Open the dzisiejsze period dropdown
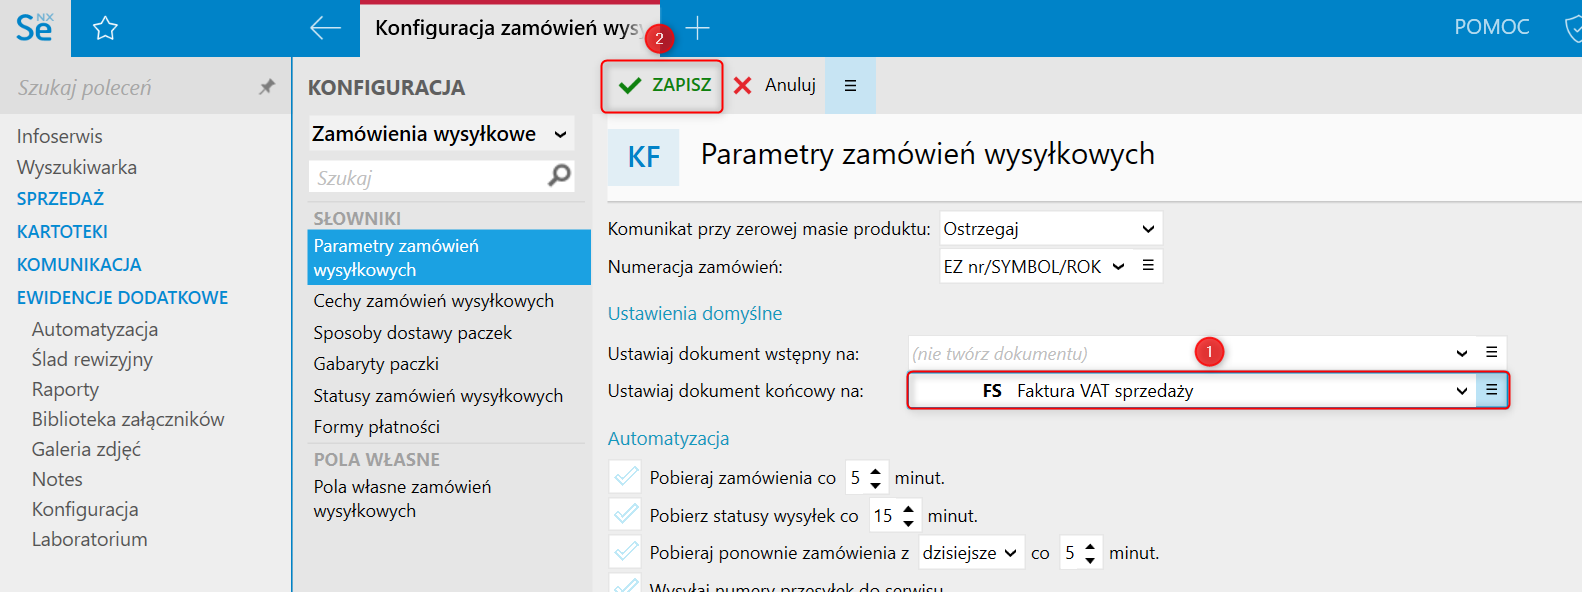Image resolution: width=1582 pixels, height=592 pixels. (x=971, y=553)
